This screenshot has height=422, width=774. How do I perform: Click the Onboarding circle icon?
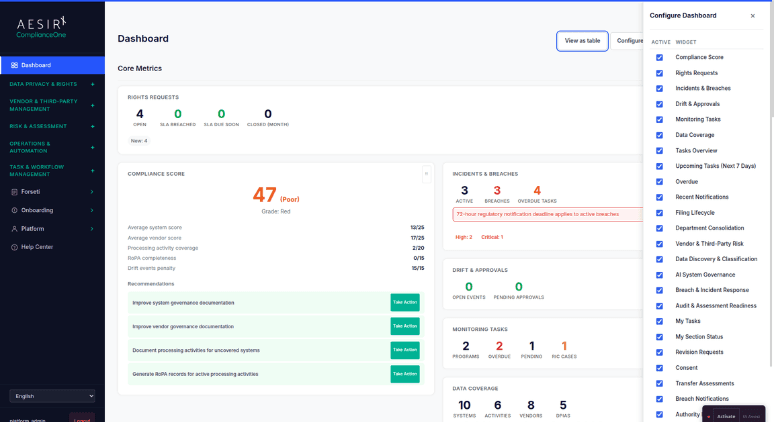coord(14,210)
